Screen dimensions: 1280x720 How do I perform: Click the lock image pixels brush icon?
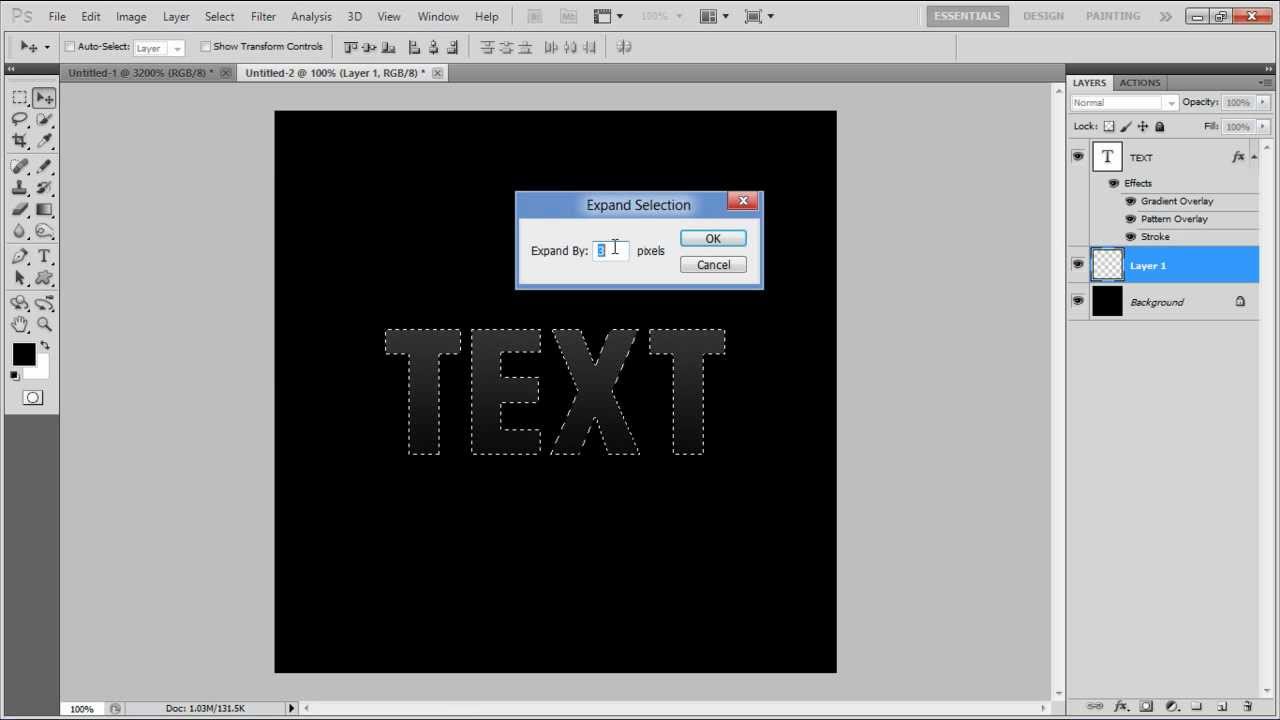1126,127
